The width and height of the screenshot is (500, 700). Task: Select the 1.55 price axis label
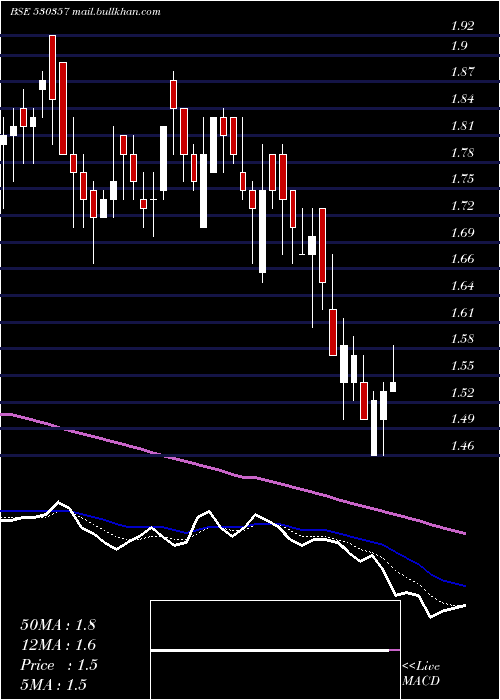[462, 366]
